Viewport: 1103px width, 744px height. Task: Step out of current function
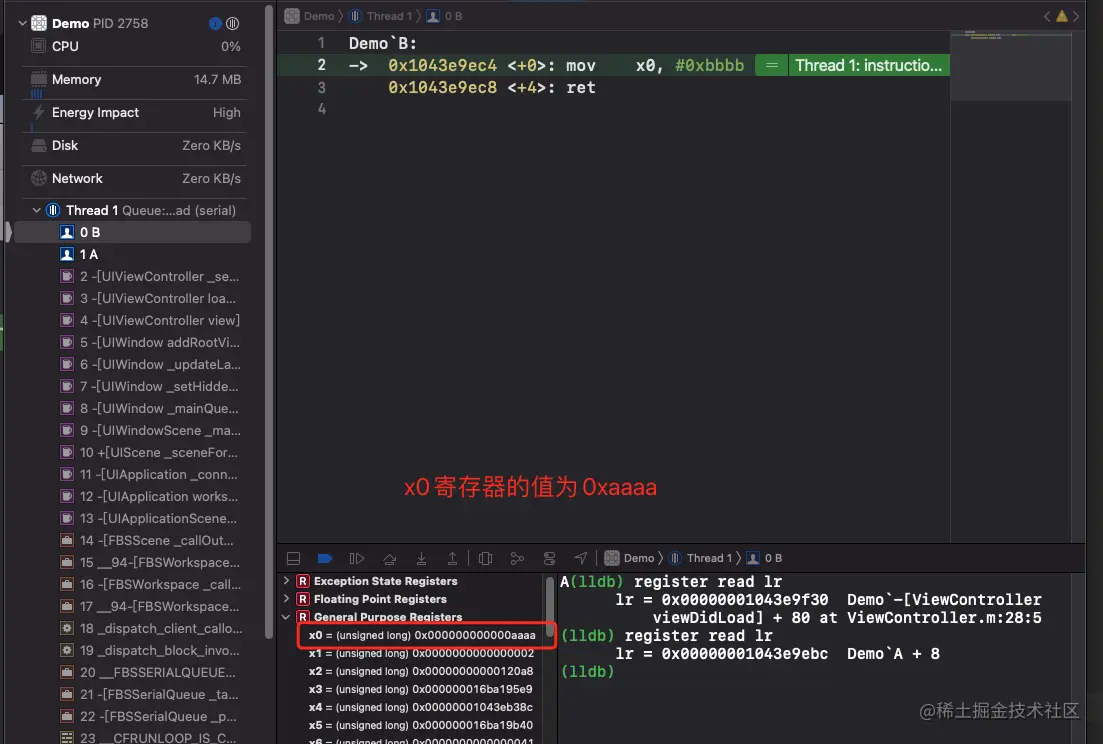tap(452, 558)
